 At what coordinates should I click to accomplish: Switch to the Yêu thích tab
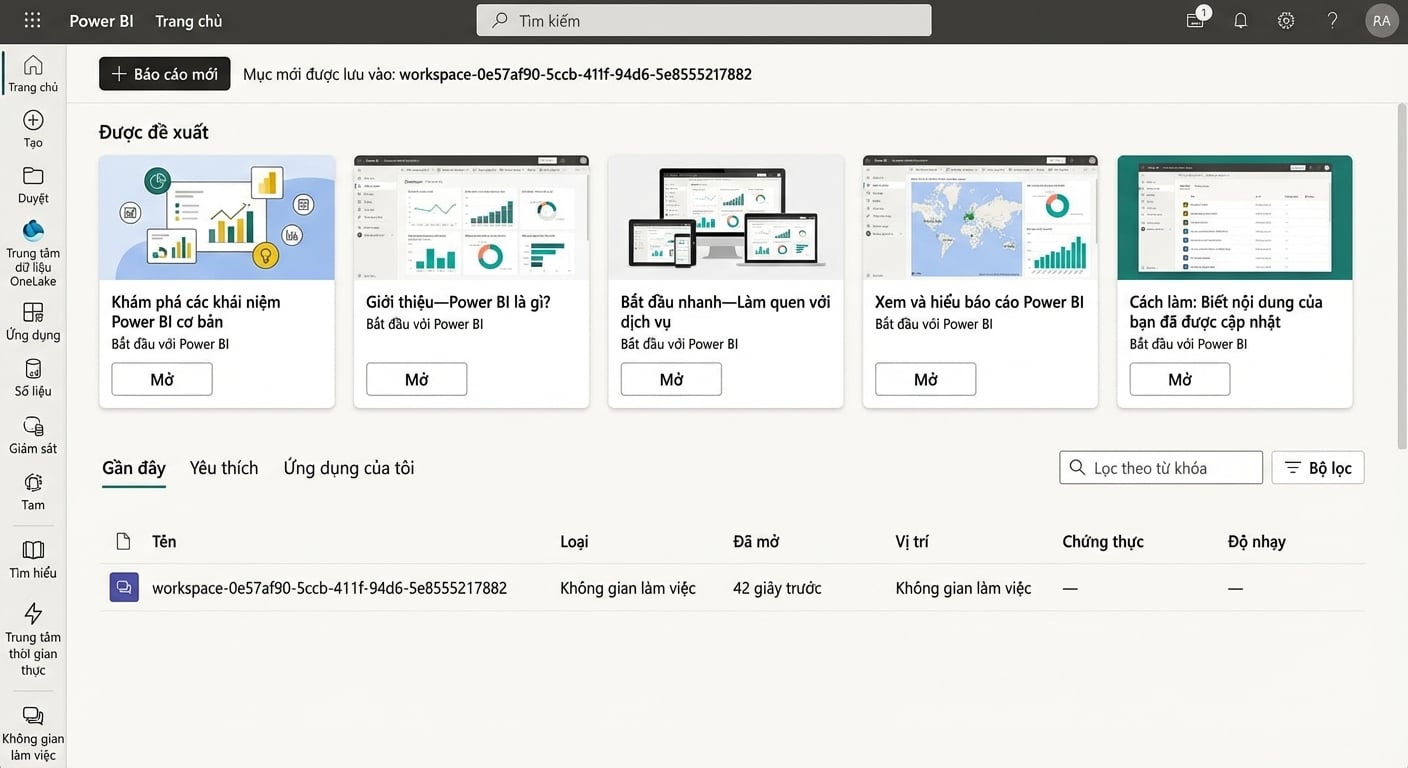pos(224,468)
